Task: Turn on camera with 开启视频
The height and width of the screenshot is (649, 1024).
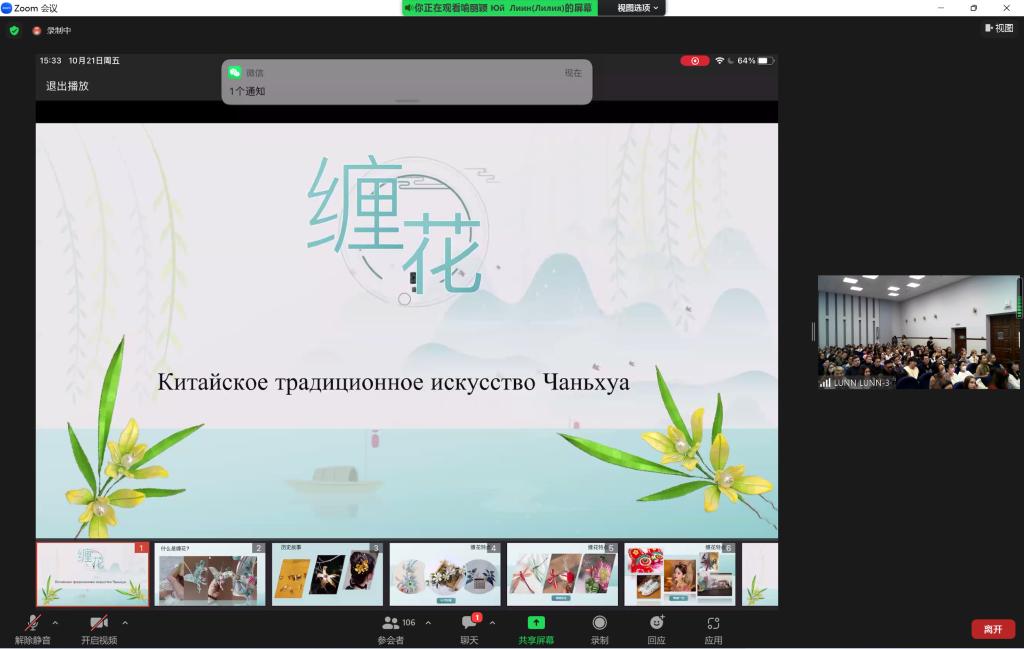Action: (99, 623)
